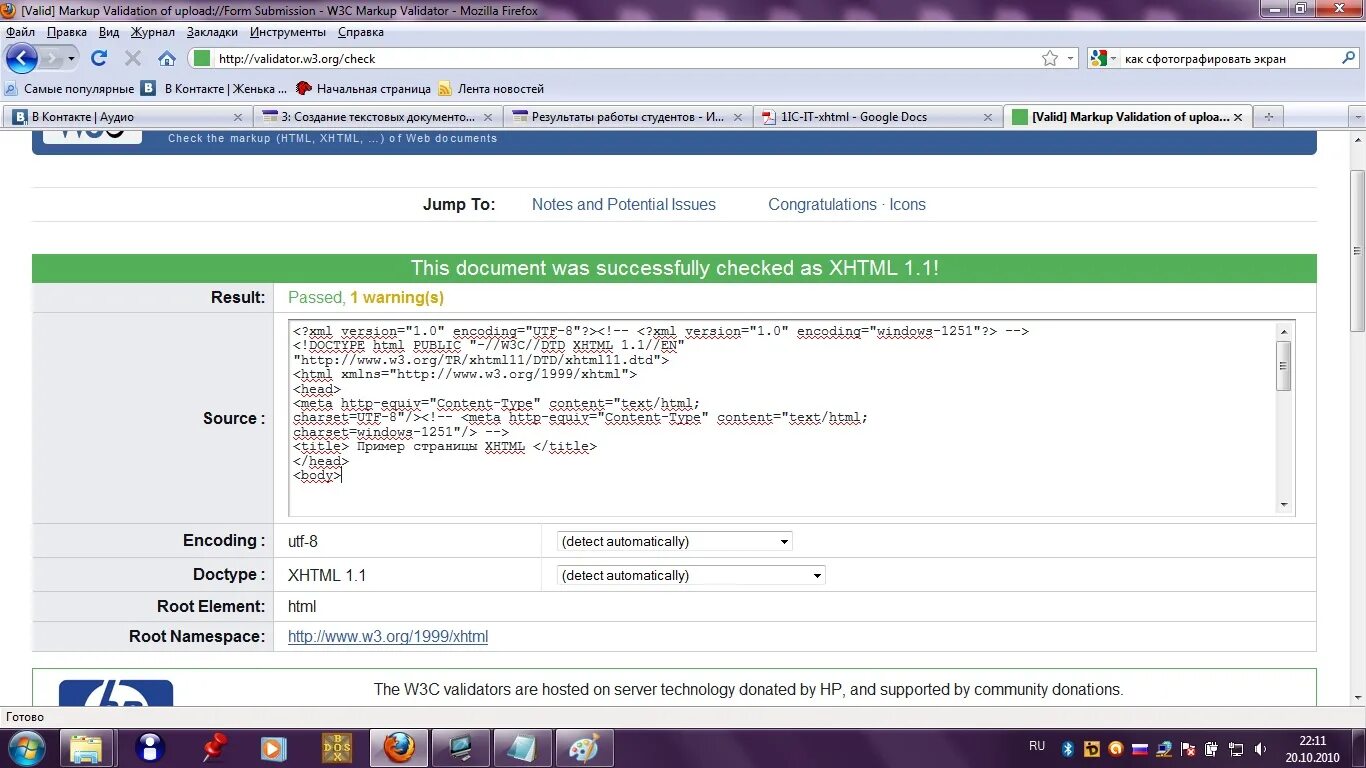Click the search field with 'как сфотографировать экран'
1366x768 pixels.
[x=1229, y=59]
